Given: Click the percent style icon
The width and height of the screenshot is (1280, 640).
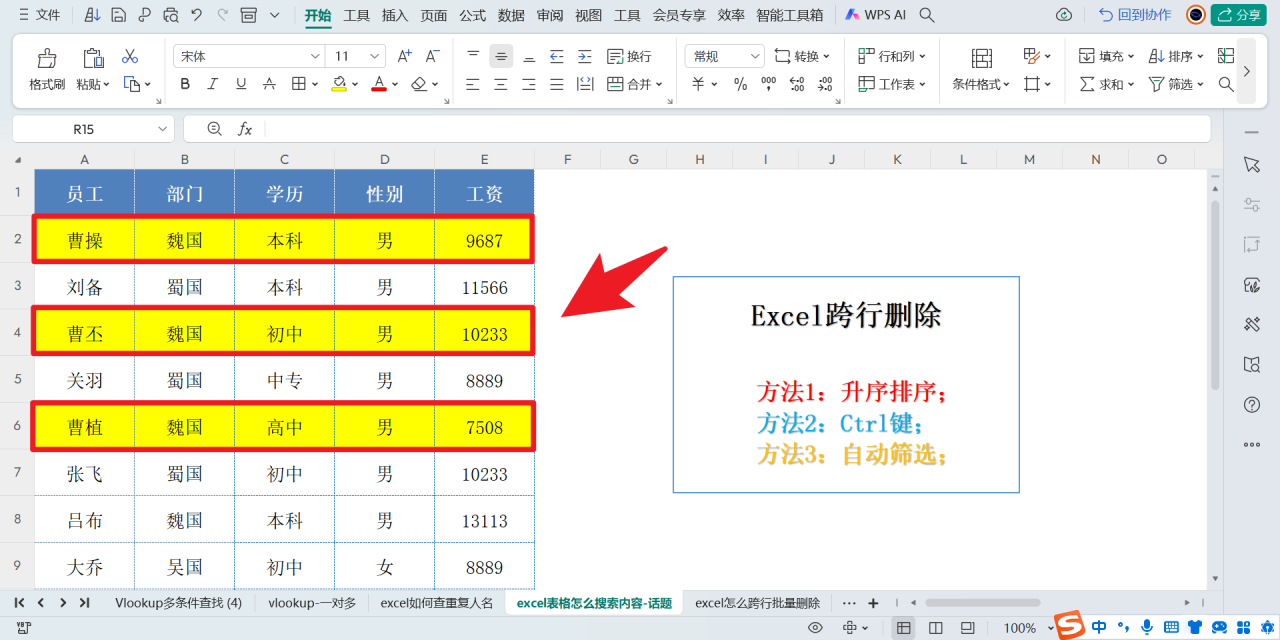Looking at the screenshot, I should click(x=740, y=84).
